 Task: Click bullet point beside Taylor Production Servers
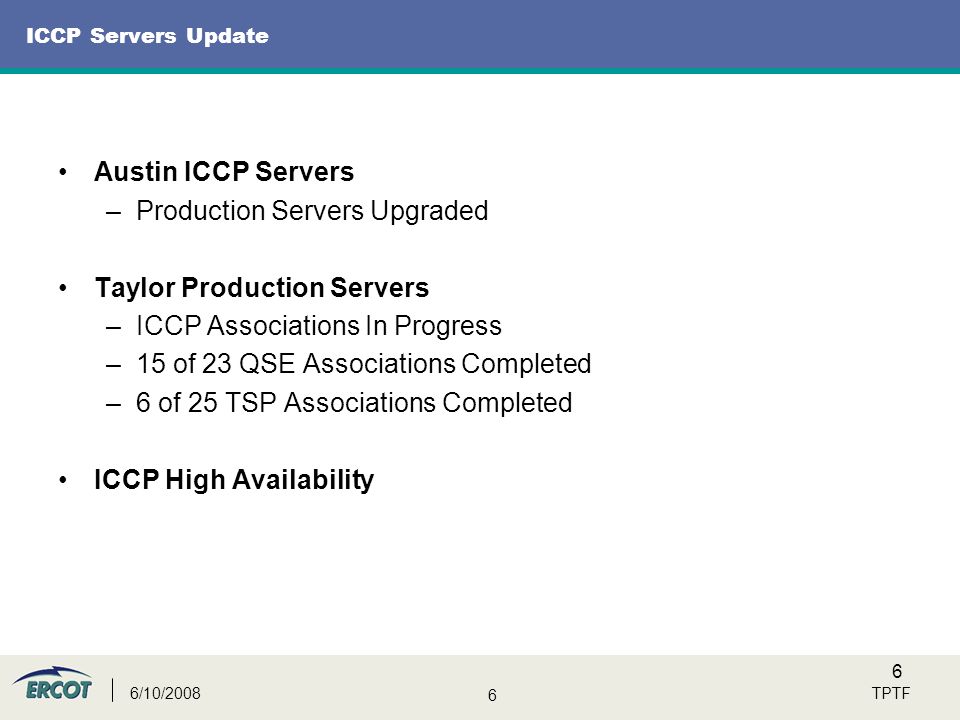tap(63, 288)
